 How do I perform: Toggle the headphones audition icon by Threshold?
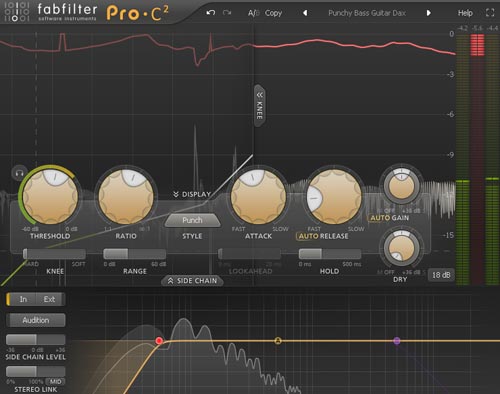(x=19, y=173)
